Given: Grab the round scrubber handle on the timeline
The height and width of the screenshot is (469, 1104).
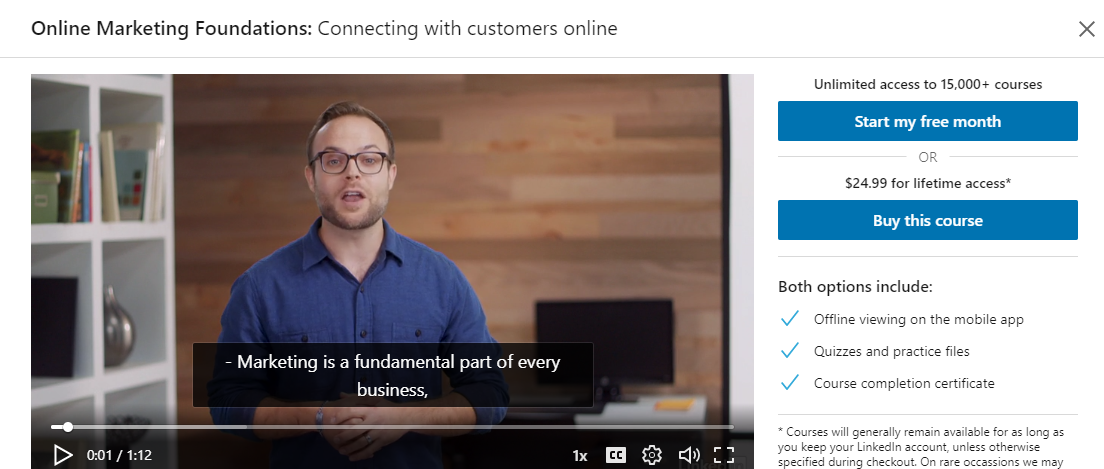Looking at the screenshot, I should [68, 427].
